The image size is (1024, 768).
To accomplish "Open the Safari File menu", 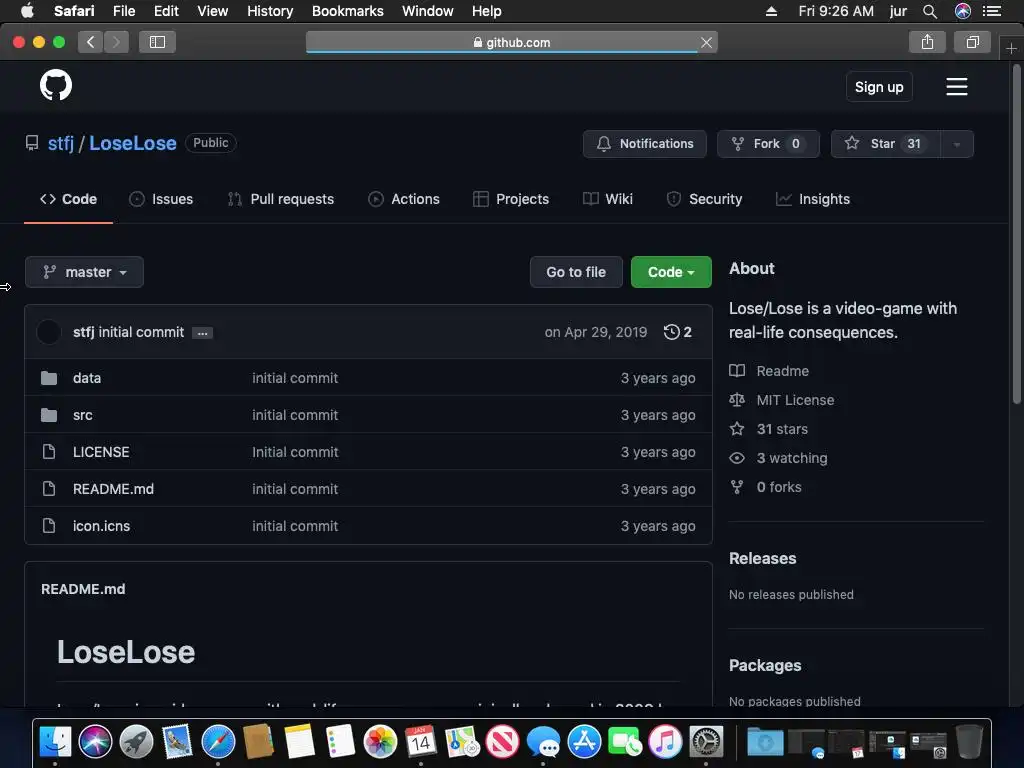I will click(x=123, y=11).
